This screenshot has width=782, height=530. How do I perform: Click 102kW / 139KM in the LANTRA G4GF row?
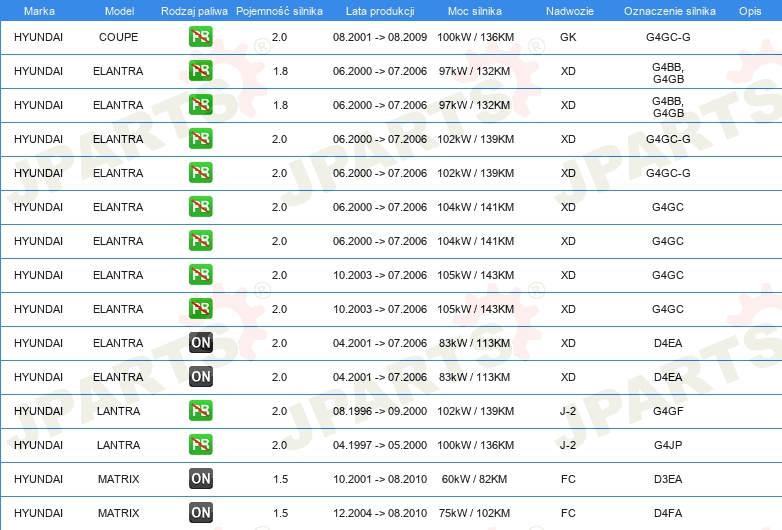tap(475, 411)
